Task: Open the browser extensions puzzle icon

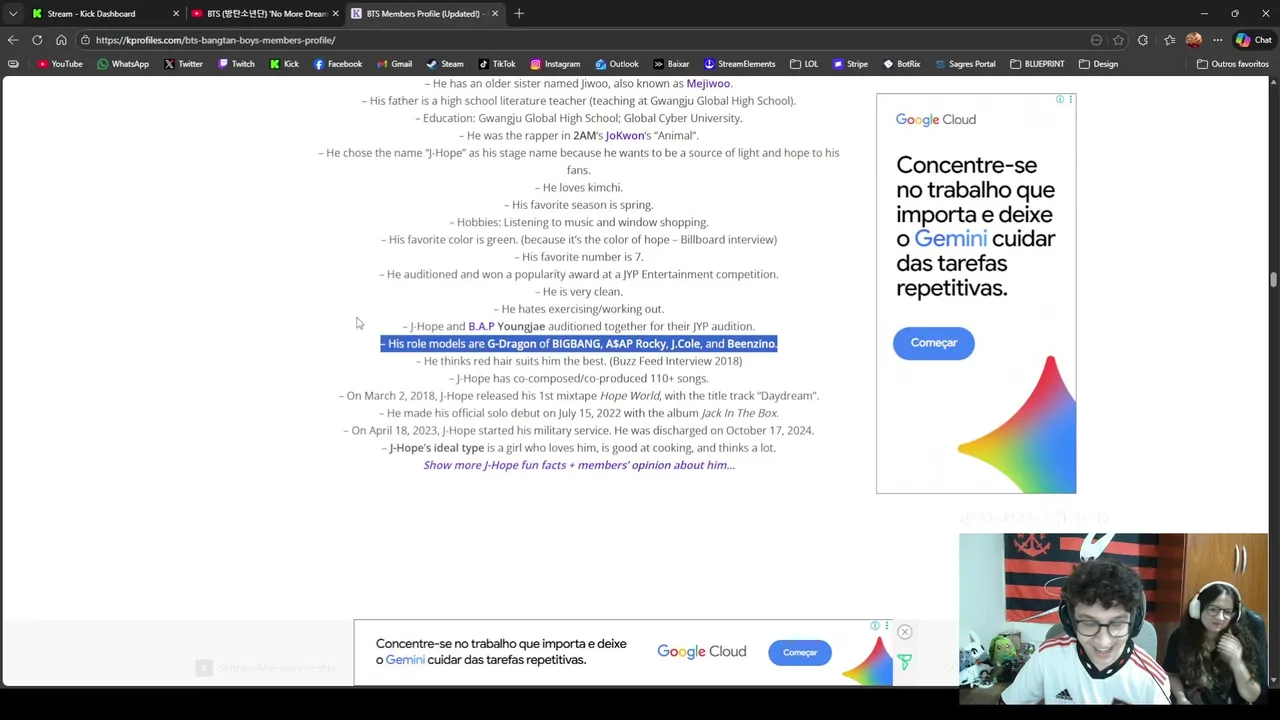Action: [1143, 40]
